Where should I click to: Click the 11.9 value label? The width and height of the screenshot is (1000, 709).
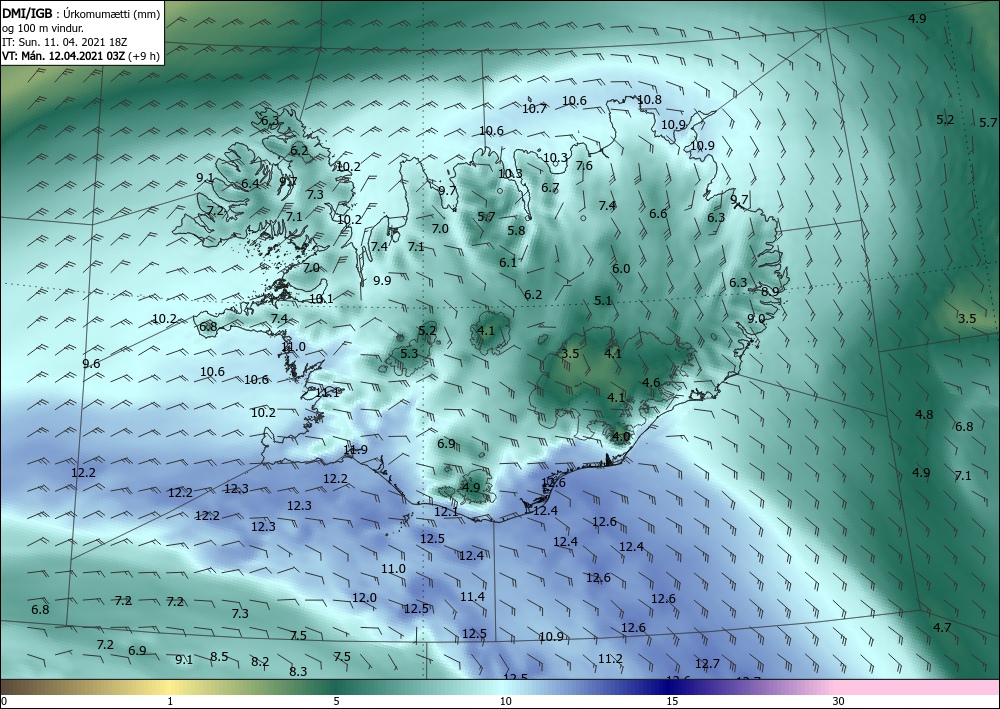[x=355, y=450]
